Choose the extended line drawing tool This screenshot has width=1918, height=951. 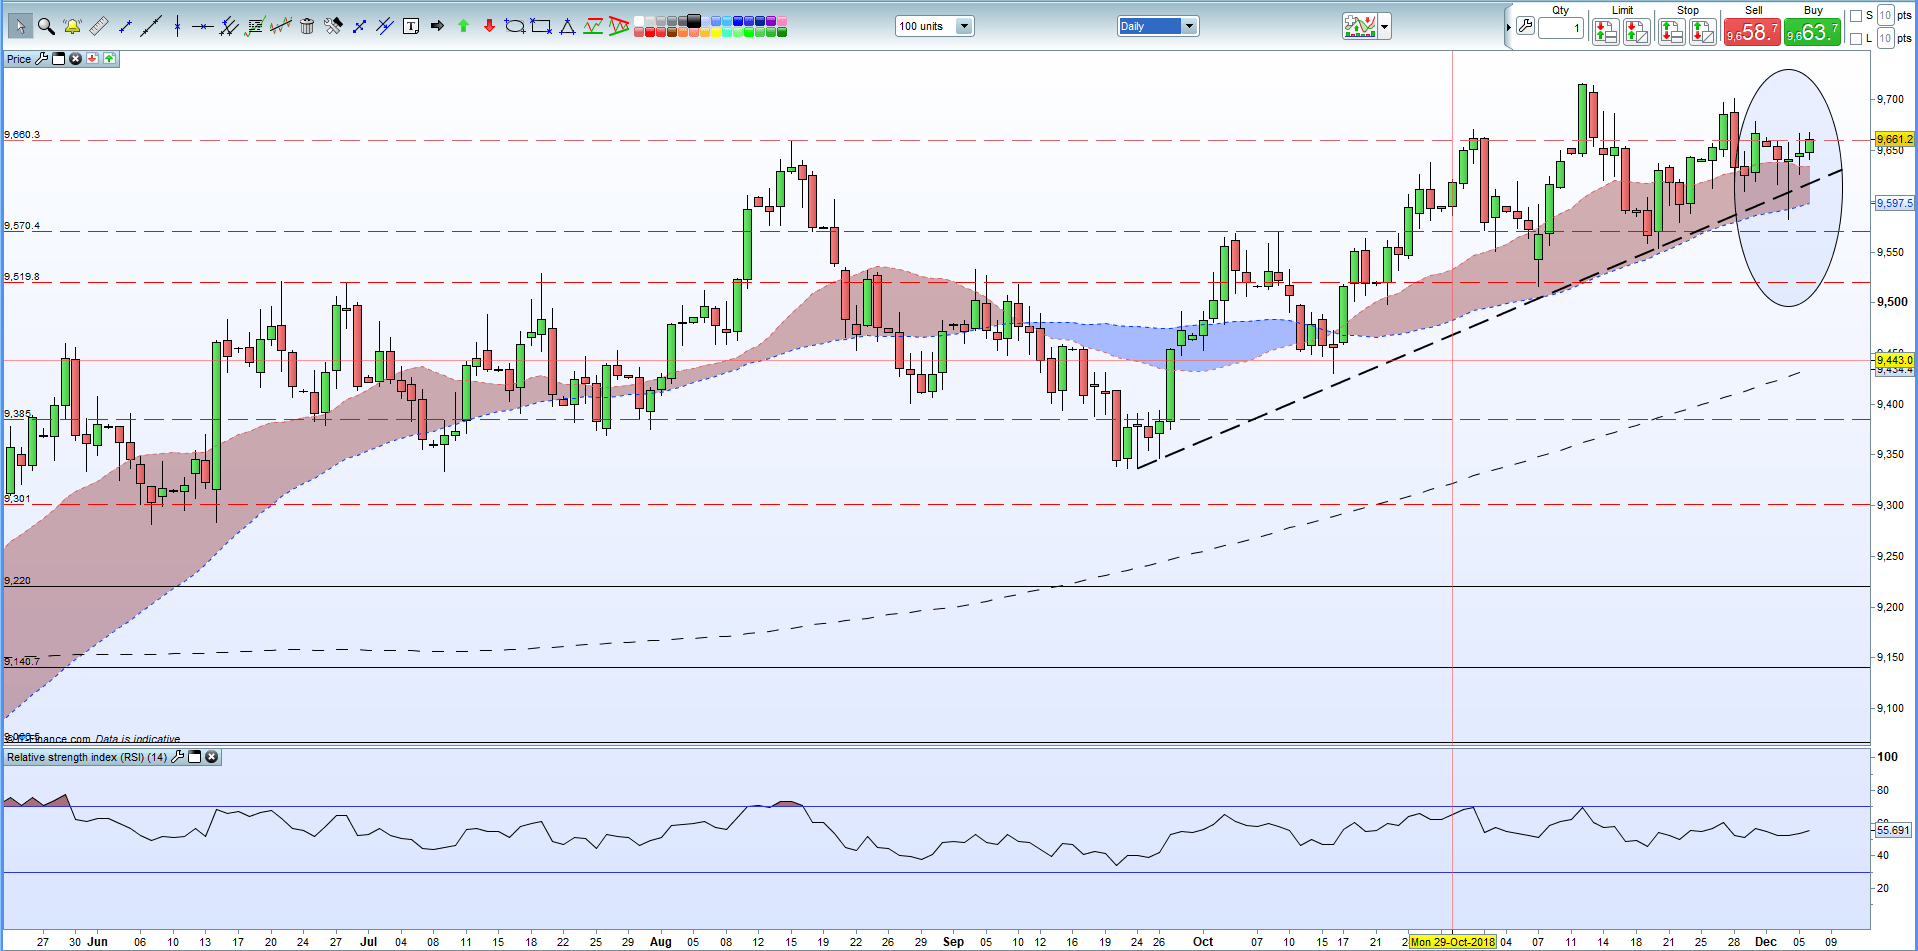(x=150, y=26)
